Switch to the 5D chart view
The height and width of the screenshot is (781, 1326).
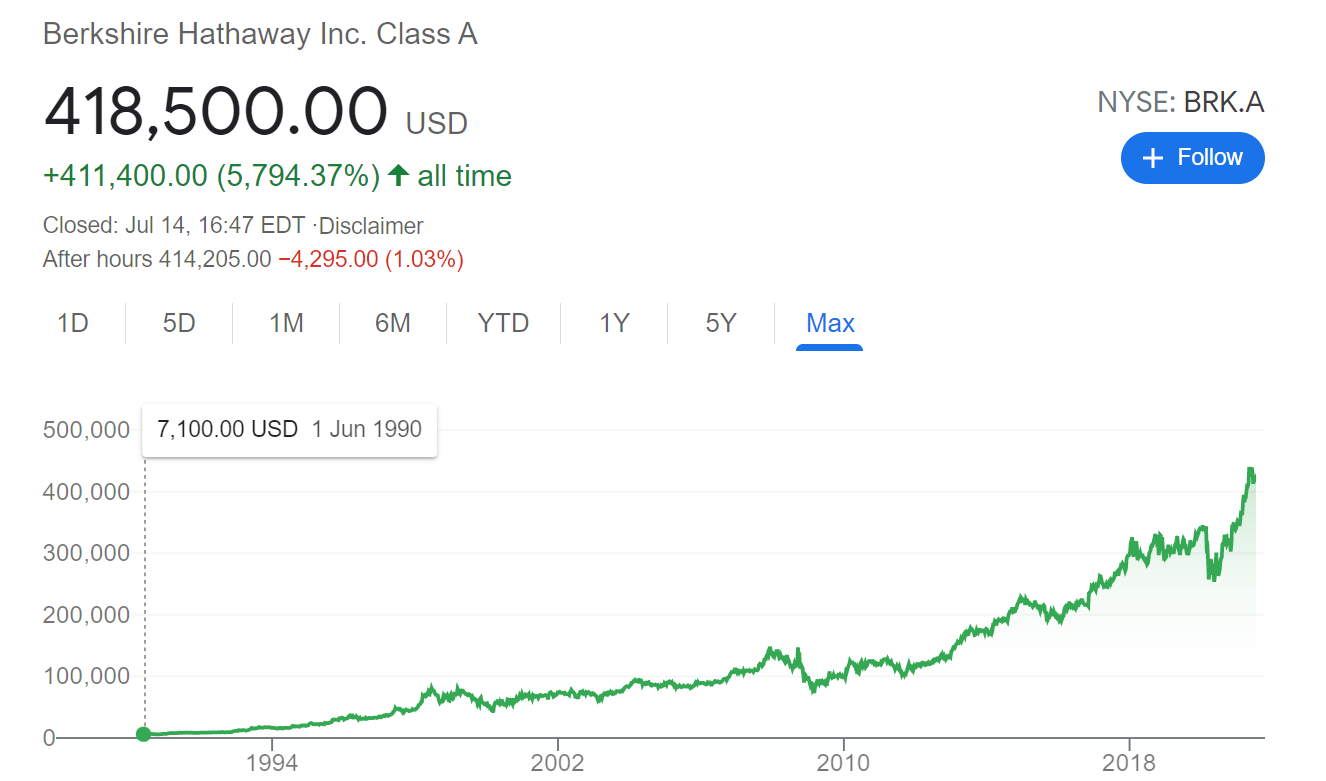[x=178, y=322]
